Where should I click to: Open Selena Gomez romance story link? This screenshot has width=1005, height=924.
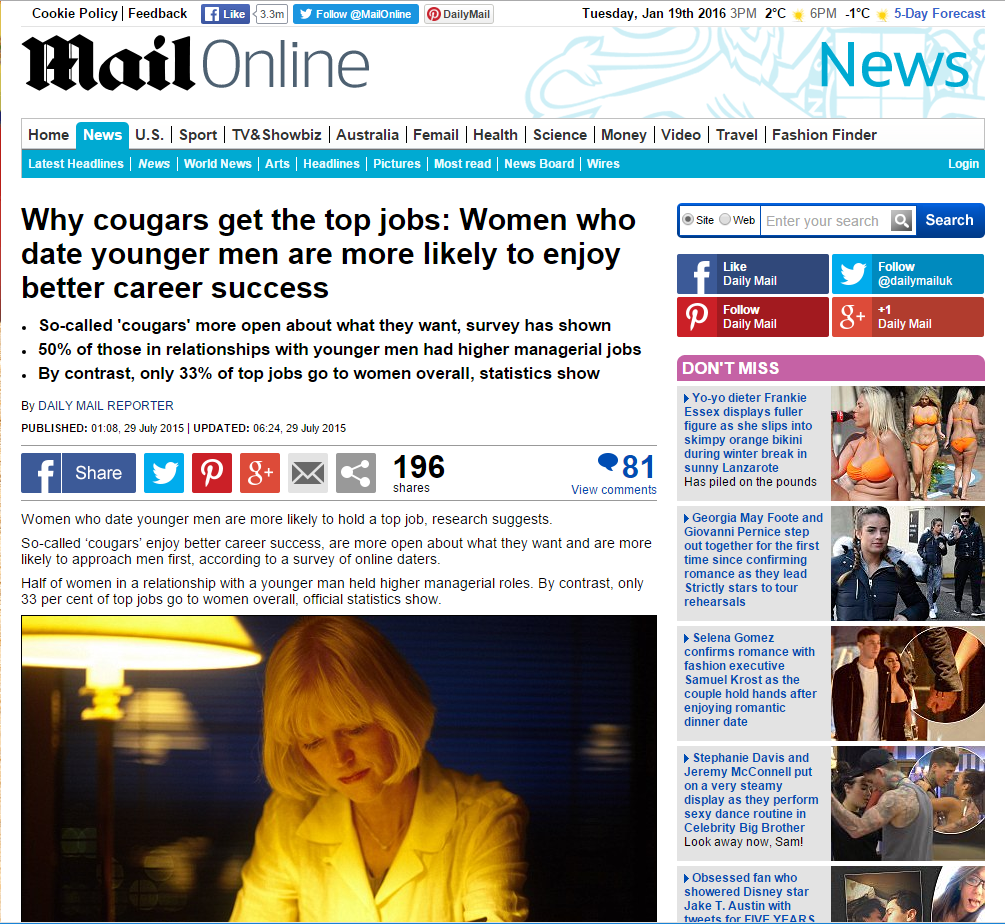point(750,680)
